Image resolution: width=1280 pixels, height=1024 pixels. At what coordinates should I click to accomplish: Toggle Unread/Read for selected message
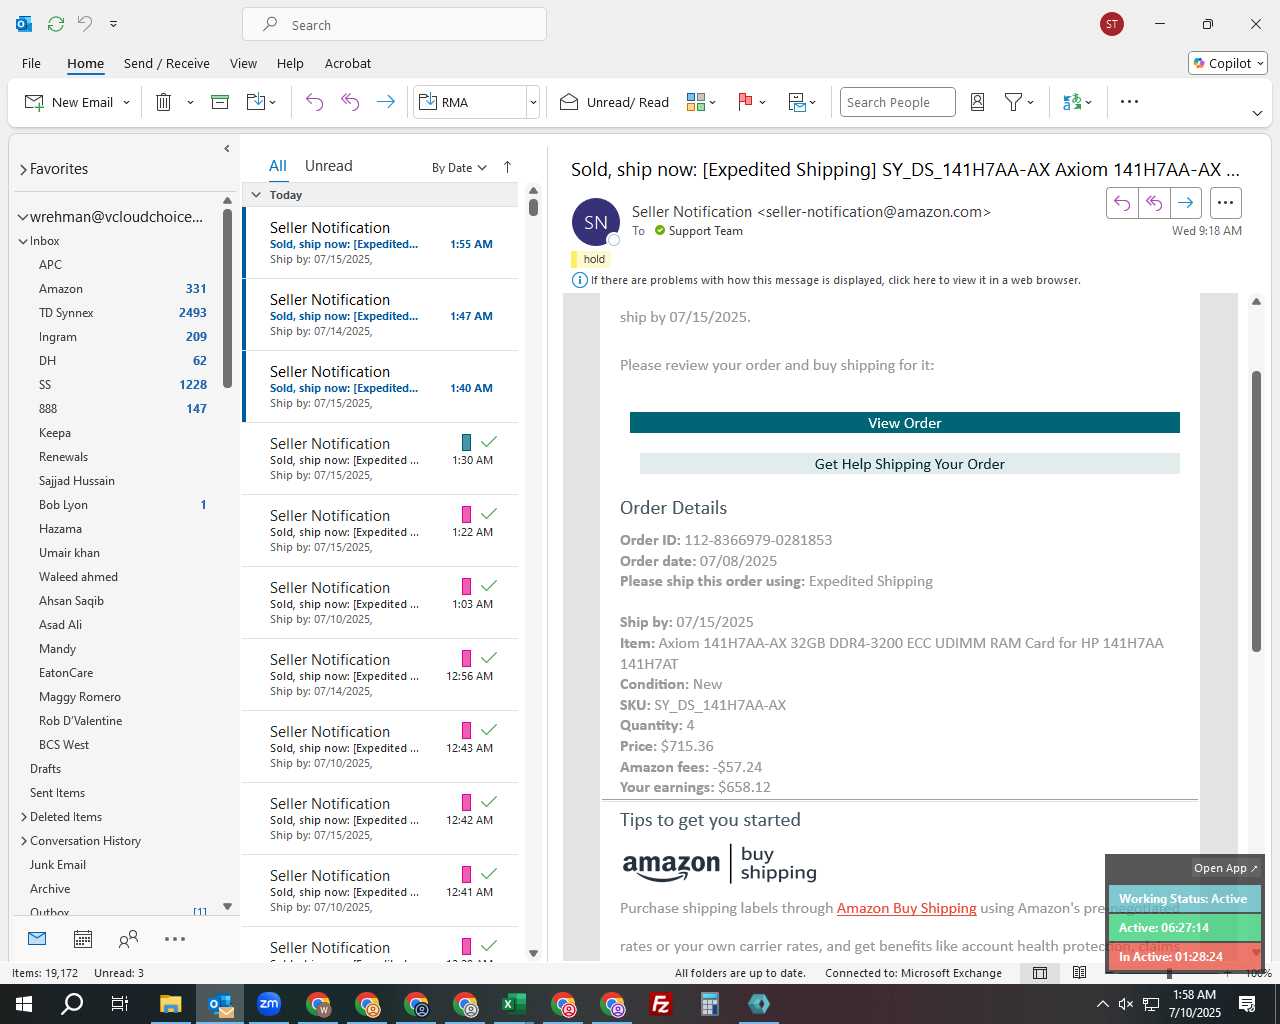614,102
